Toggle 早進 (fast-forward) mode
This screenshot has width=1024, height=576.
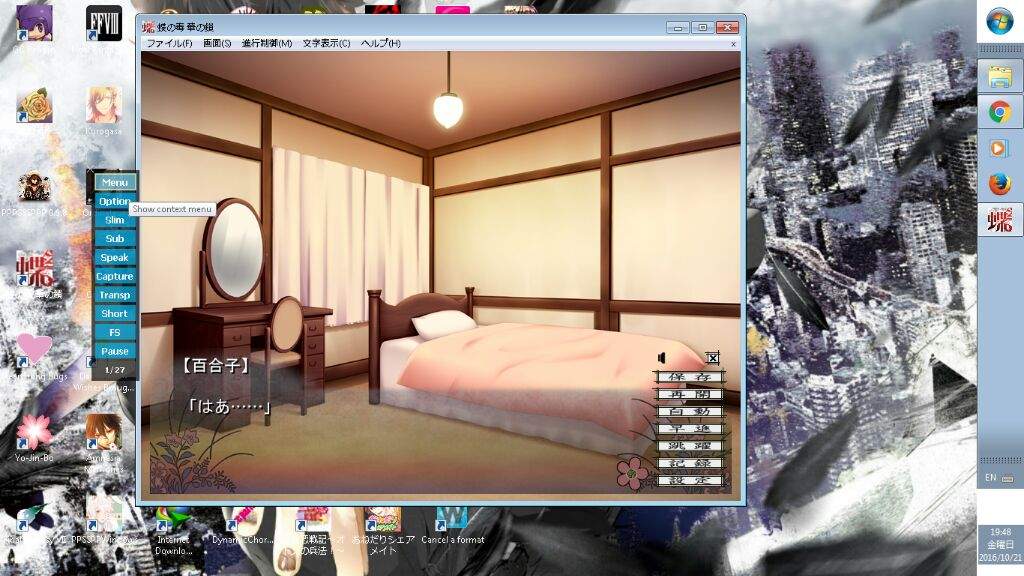690,428
